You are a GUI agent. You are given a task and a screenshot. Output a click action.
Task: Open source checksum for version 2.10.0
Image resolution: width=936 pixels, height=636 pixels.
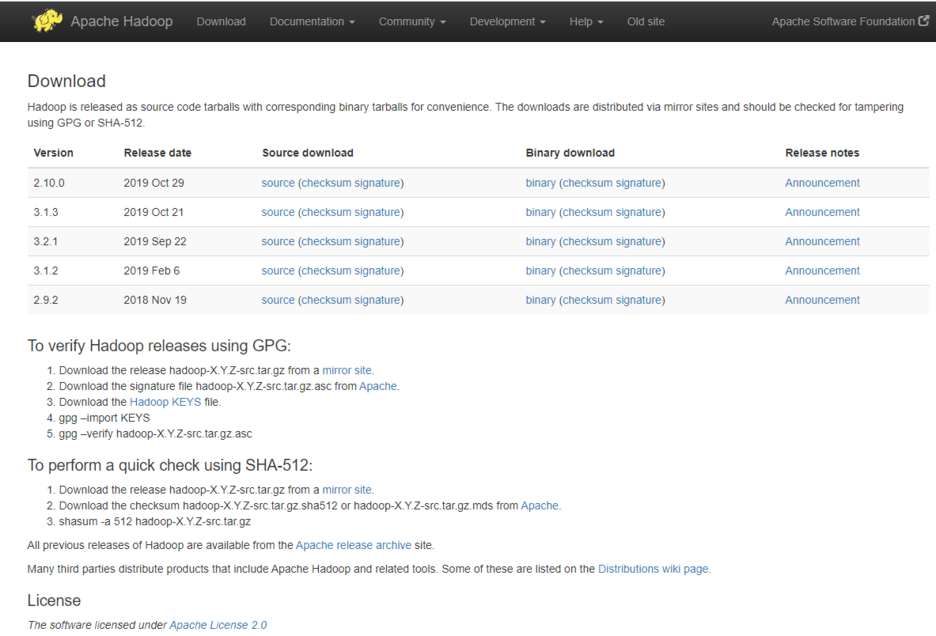(x=326, y=183)
